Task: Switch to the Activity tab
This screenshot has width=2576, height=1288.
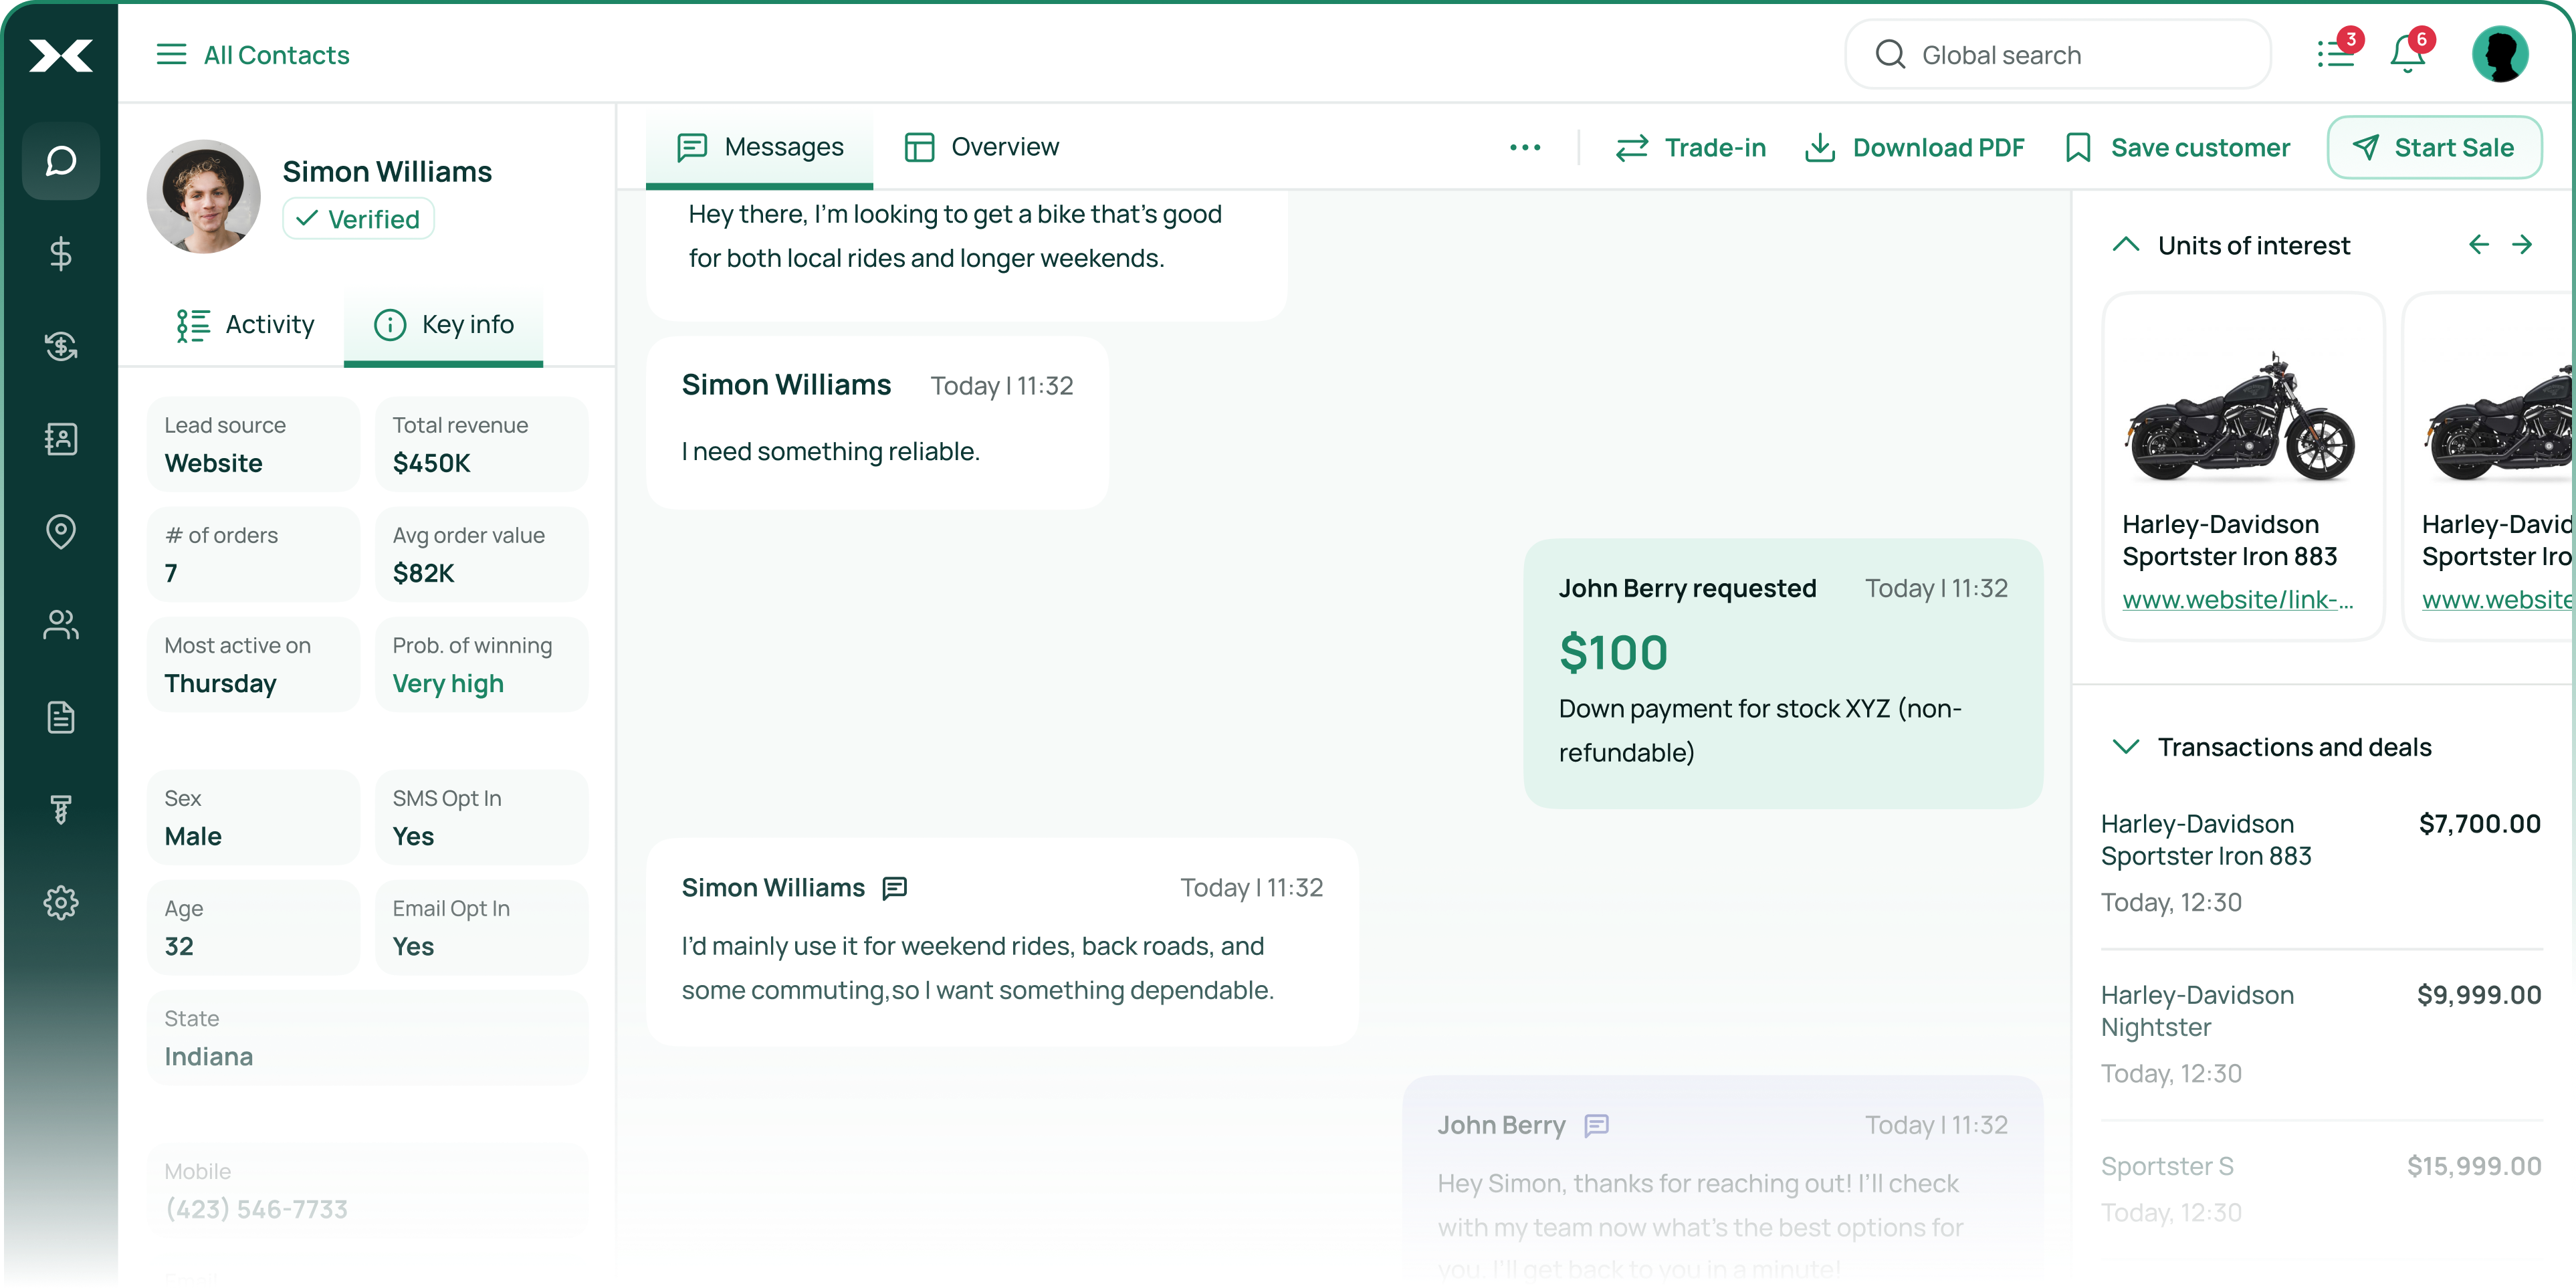Action: click(x=245, y=325)
